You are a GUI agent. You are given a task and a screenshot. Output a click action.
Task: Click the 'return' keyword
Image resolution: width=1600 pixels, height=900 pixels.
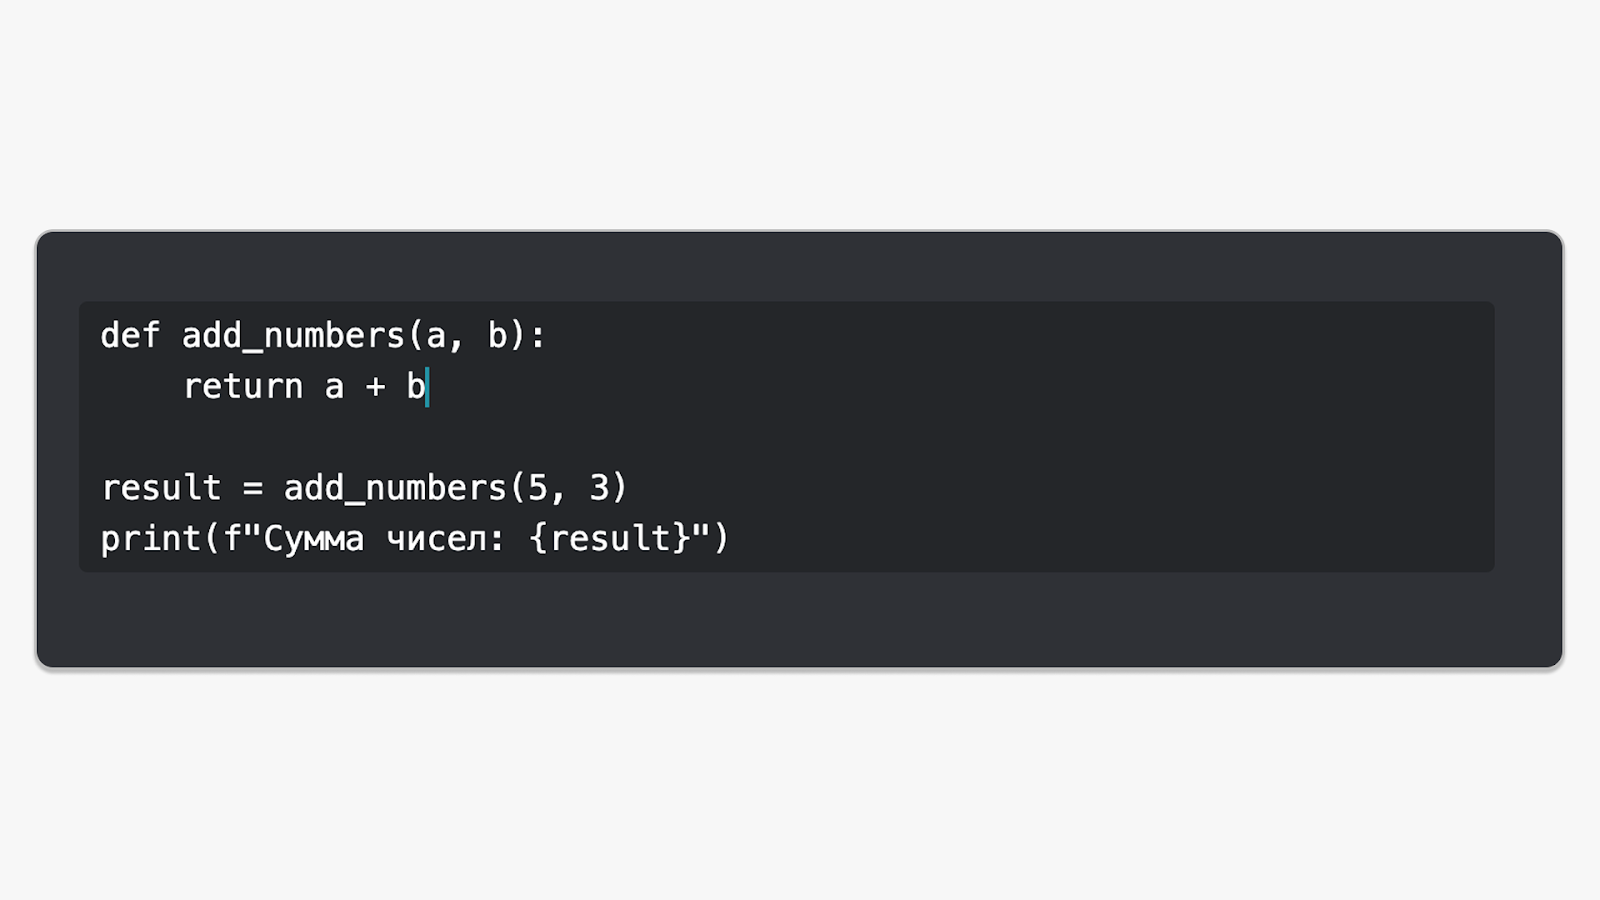point(243,386)
